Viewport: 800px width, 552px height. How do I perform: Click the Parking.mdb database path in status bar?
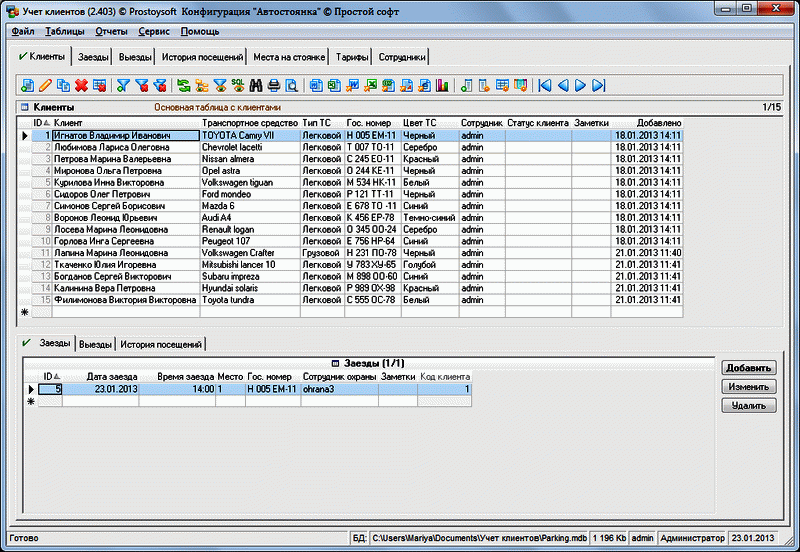[479, 538]
